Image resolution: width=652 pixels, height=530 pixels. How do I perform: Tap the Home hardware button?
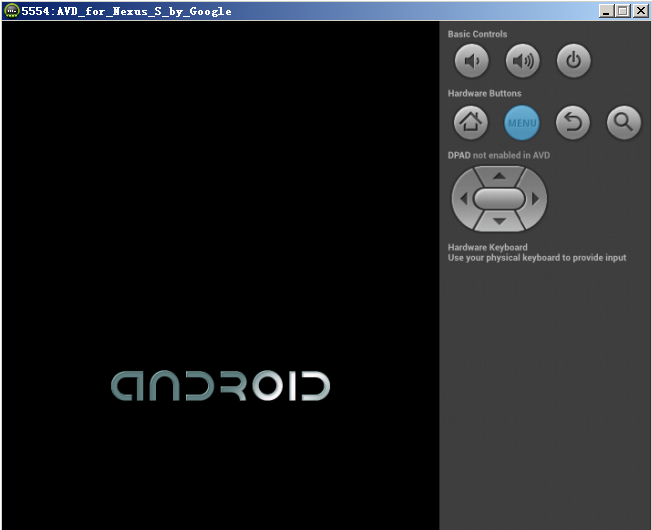pyautogui.click(x=471, y=123)
